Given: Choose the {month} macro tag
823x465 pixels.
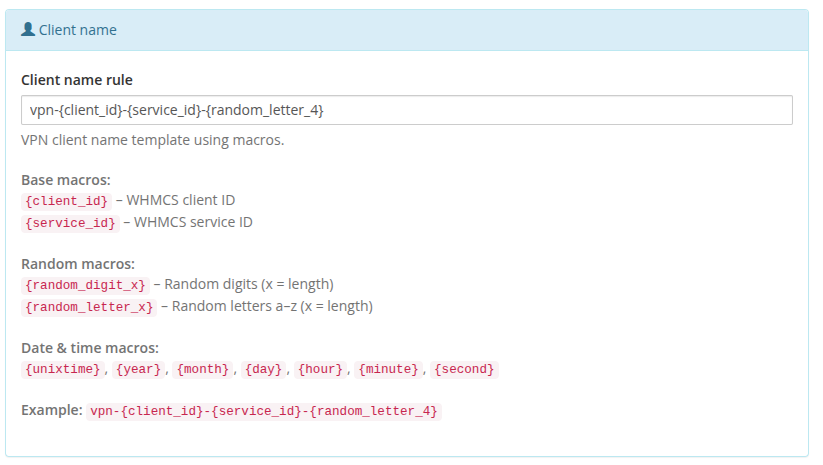Looking at the screenshot, I should (x=204, y=370).
